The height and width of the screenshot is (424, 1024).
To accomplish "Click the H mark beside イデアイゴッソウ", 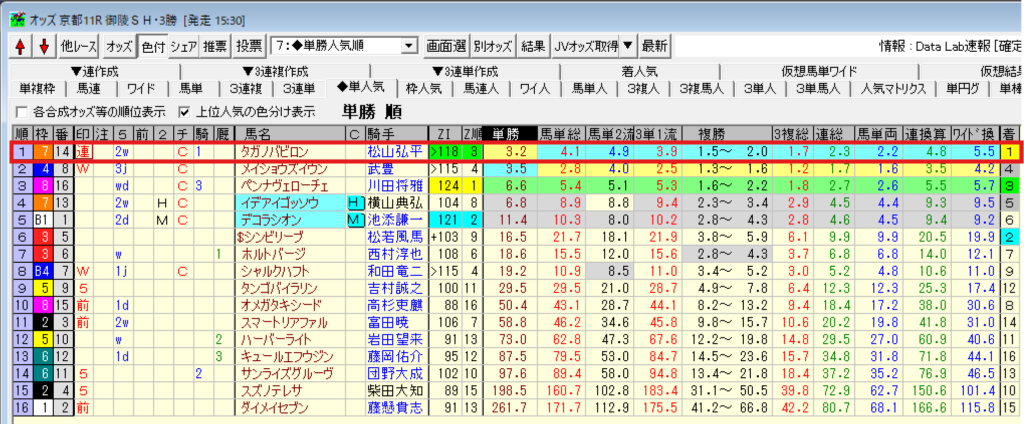I will 353,202.
